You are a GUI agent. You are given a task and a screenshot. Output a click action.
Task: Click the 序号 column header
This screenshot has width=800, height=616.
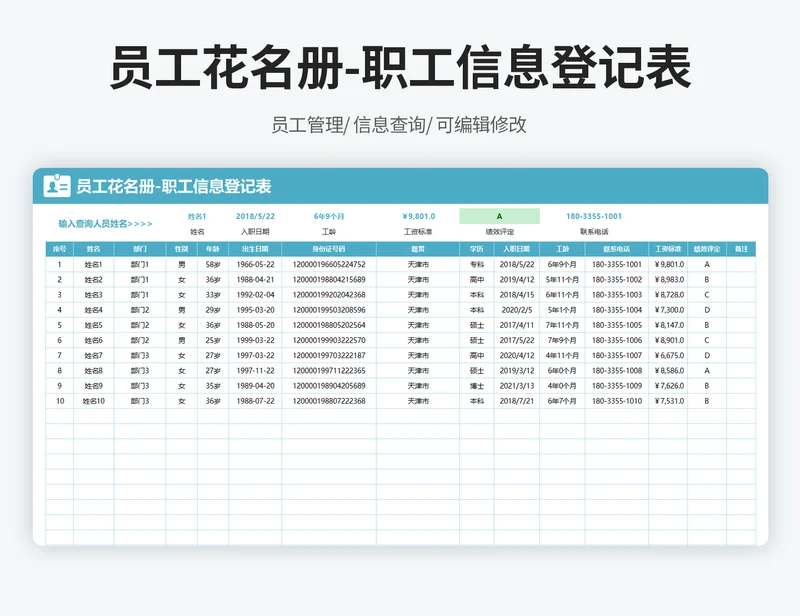point(59,249)
